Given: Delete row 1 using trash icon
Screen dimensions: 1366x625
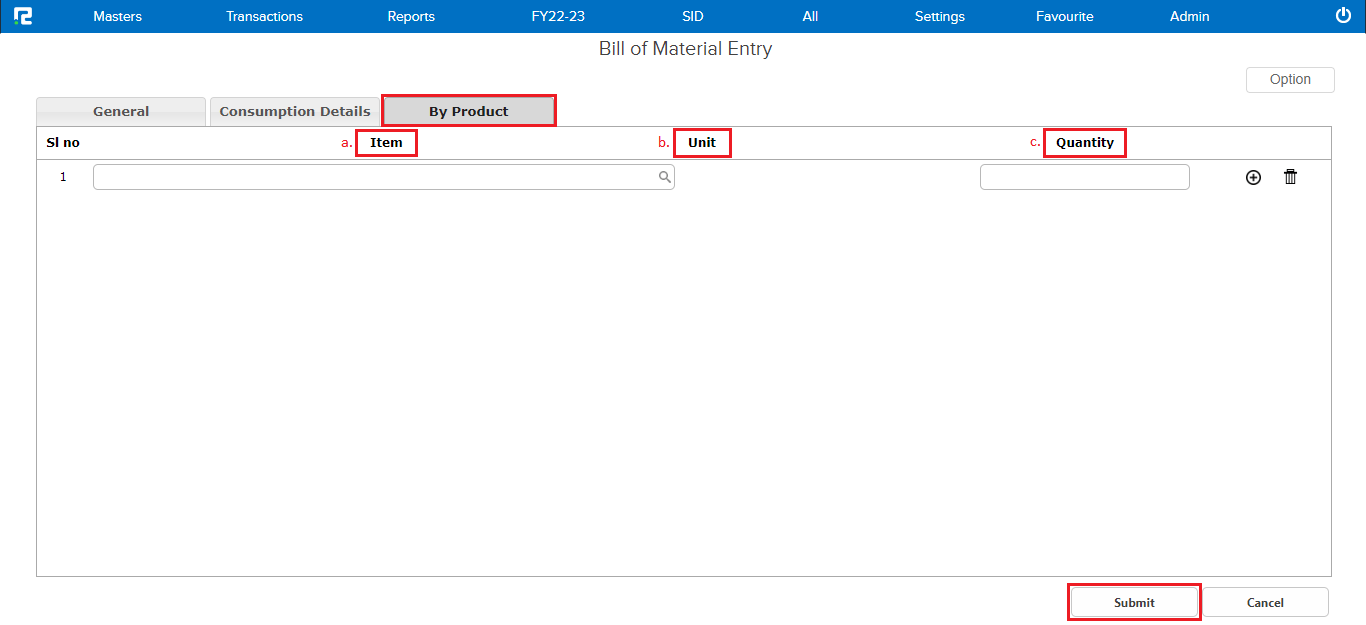Looking at the screenshot, I should coord(1290,177).
